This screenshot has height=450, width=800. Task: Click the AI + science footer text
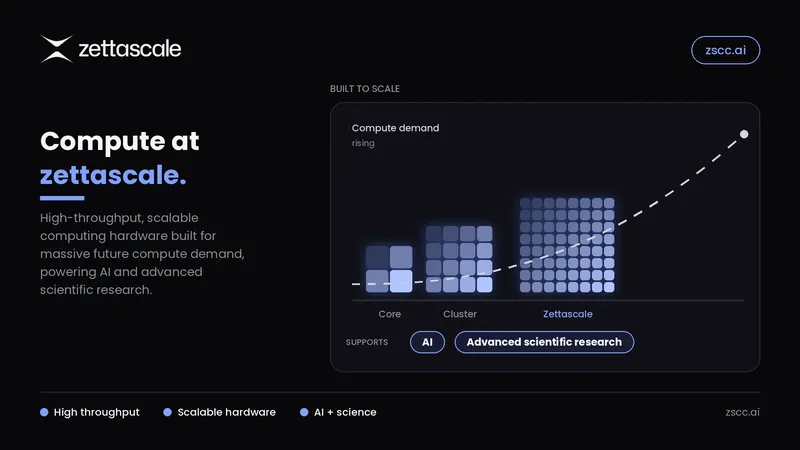(345, 412)
